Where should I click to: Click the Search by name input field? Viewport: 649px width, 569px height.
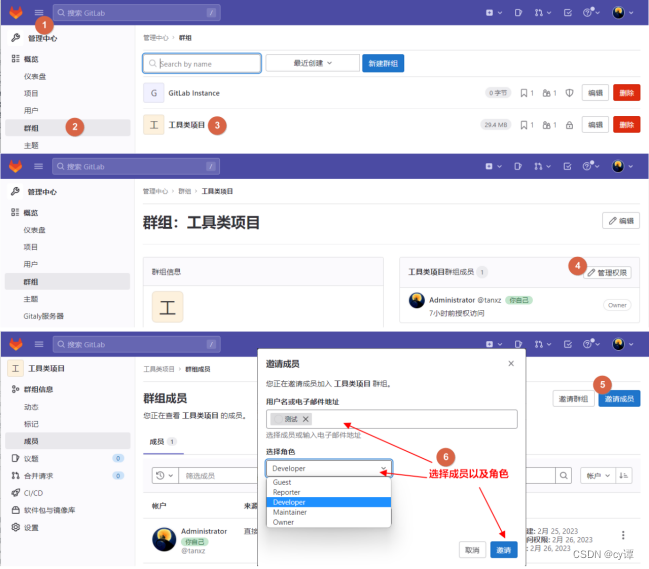(202, 63)
